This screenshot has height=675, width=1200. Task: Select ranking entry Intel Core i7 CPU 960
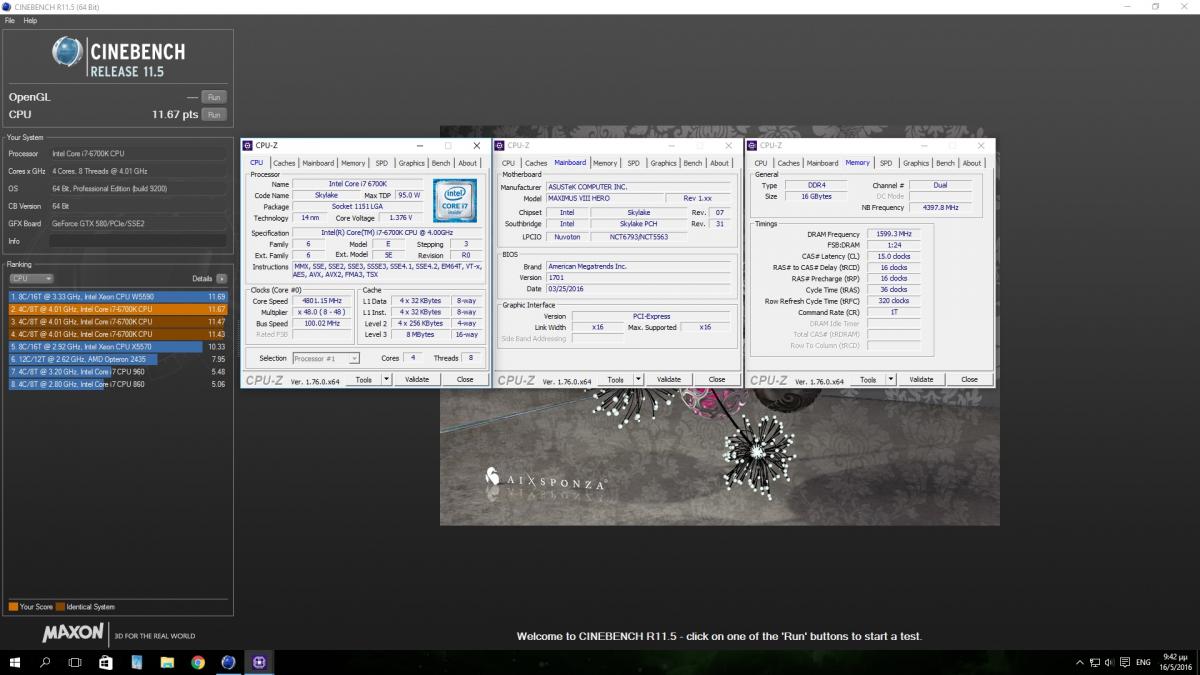point(118,371)
